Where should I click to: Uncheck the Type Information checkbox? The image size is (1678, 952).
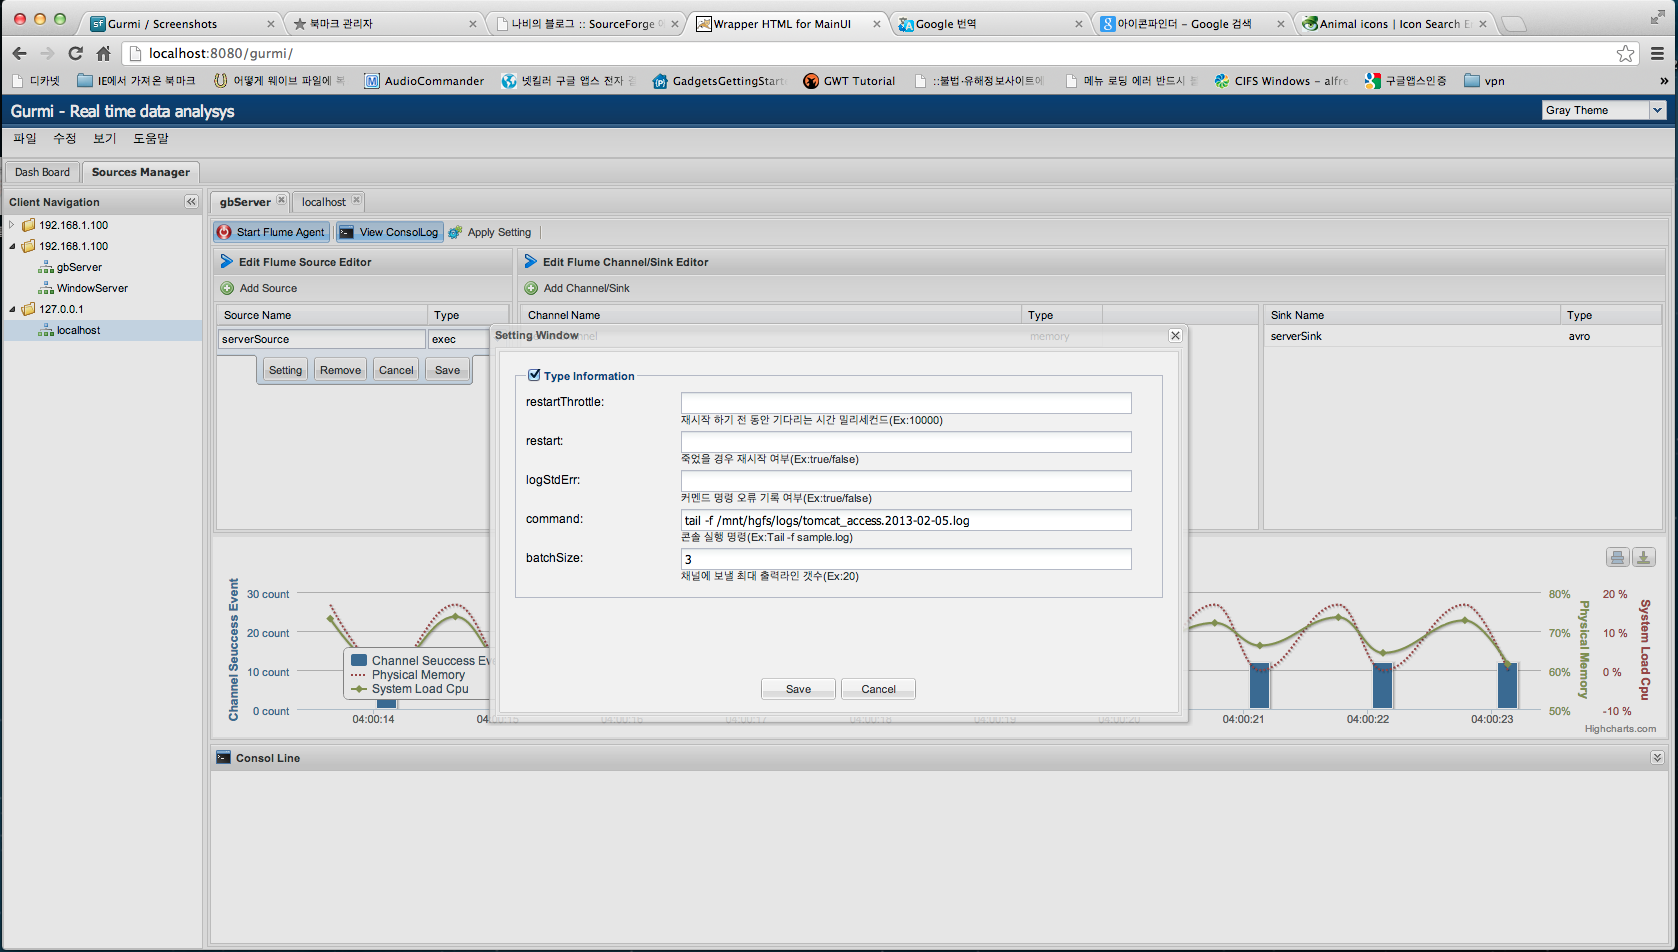534,374
